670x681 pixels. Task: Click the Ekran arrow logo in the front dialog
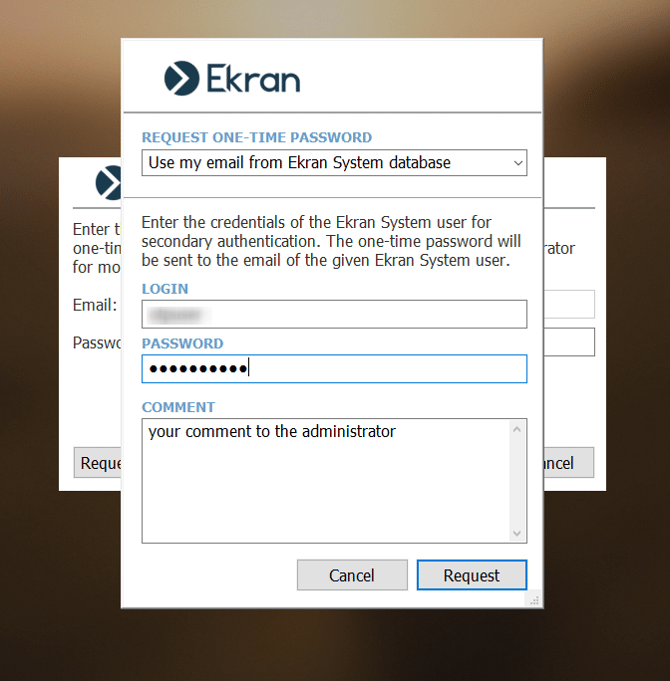tap(182, 78)
